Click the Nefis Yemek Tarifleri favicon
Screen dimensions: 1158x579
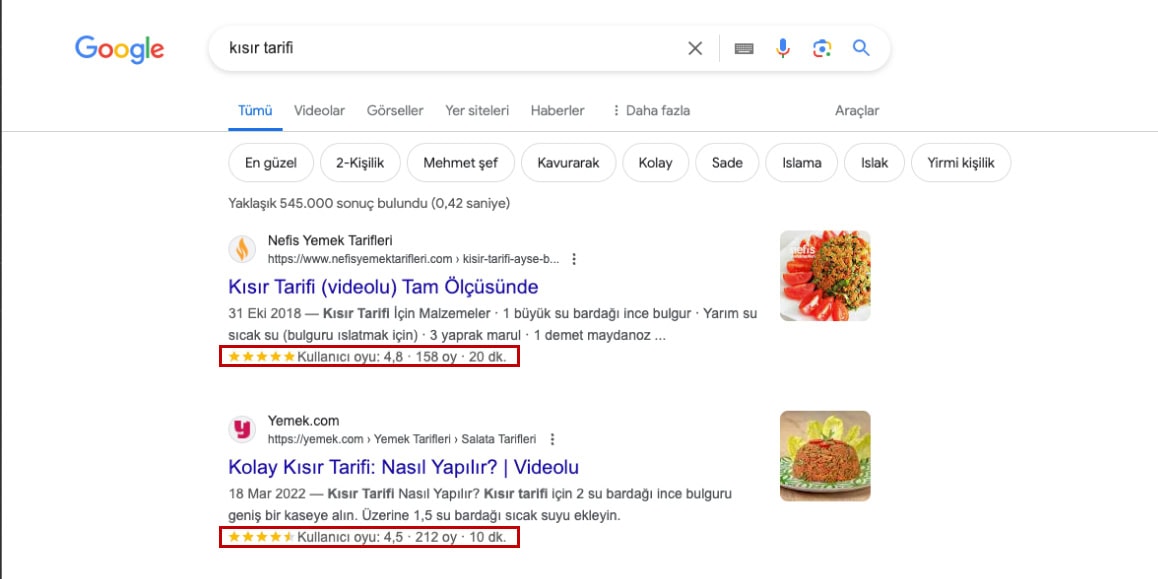(x=242, y=249)
